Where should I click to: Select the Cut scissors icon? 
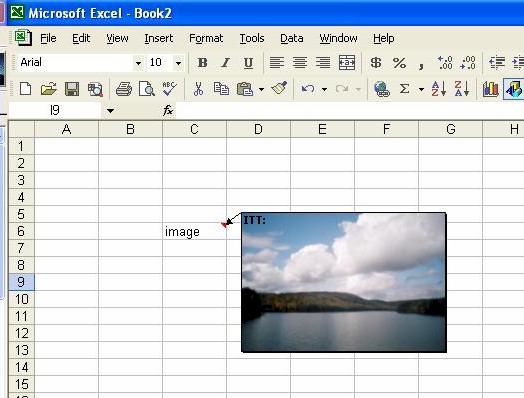point(199,89)
